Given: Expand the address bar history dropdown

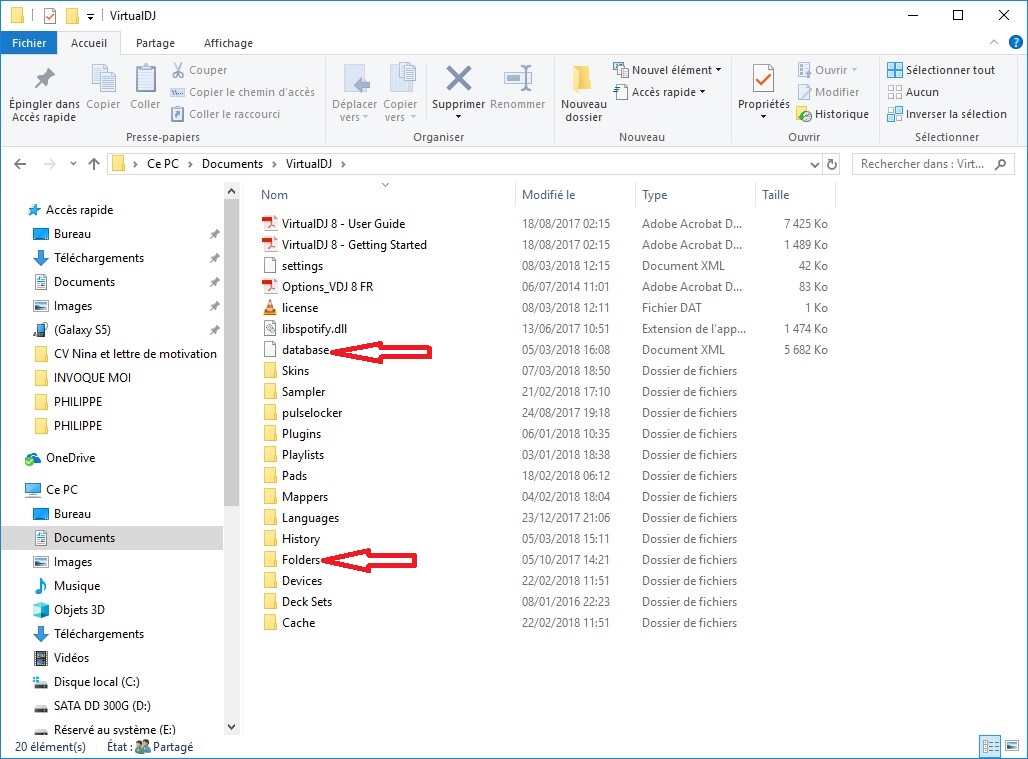Looking at the screenshot, I should pyautogui.click(x=814, y=165).
